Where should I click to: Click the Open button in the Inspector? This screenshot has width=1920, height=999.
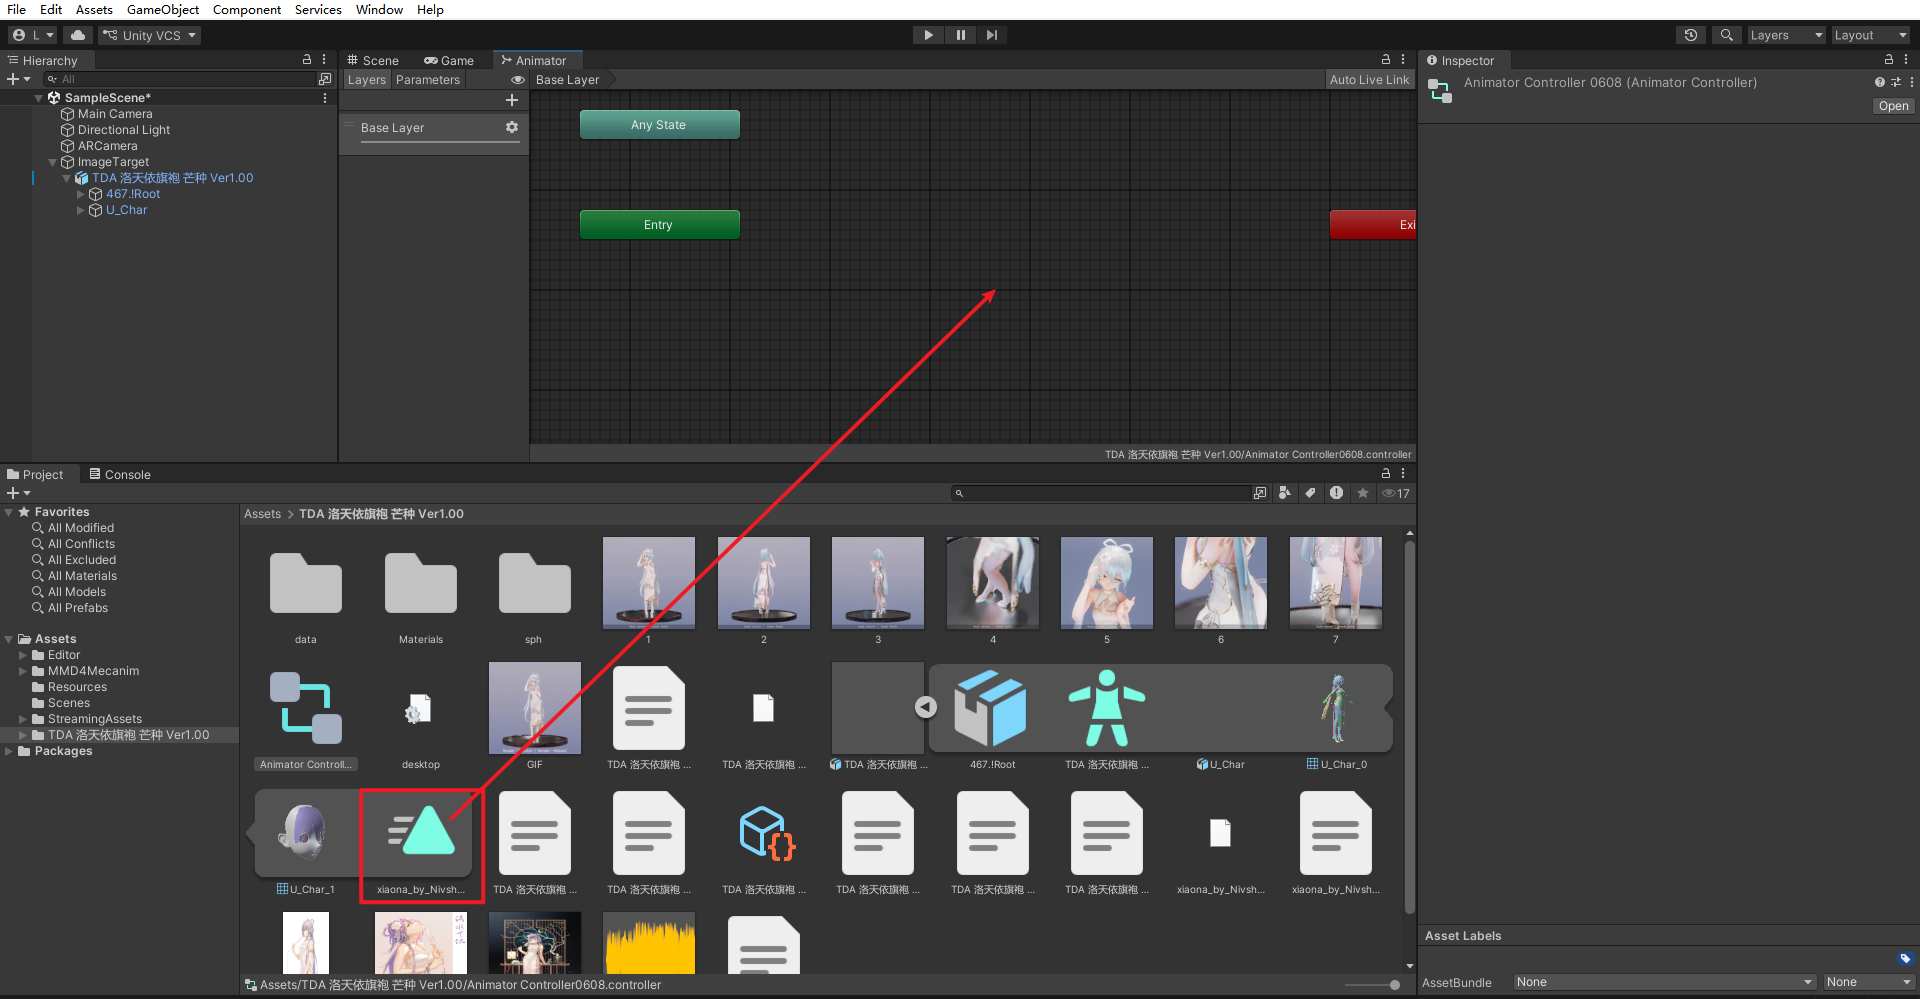(x=1893, y=106)
